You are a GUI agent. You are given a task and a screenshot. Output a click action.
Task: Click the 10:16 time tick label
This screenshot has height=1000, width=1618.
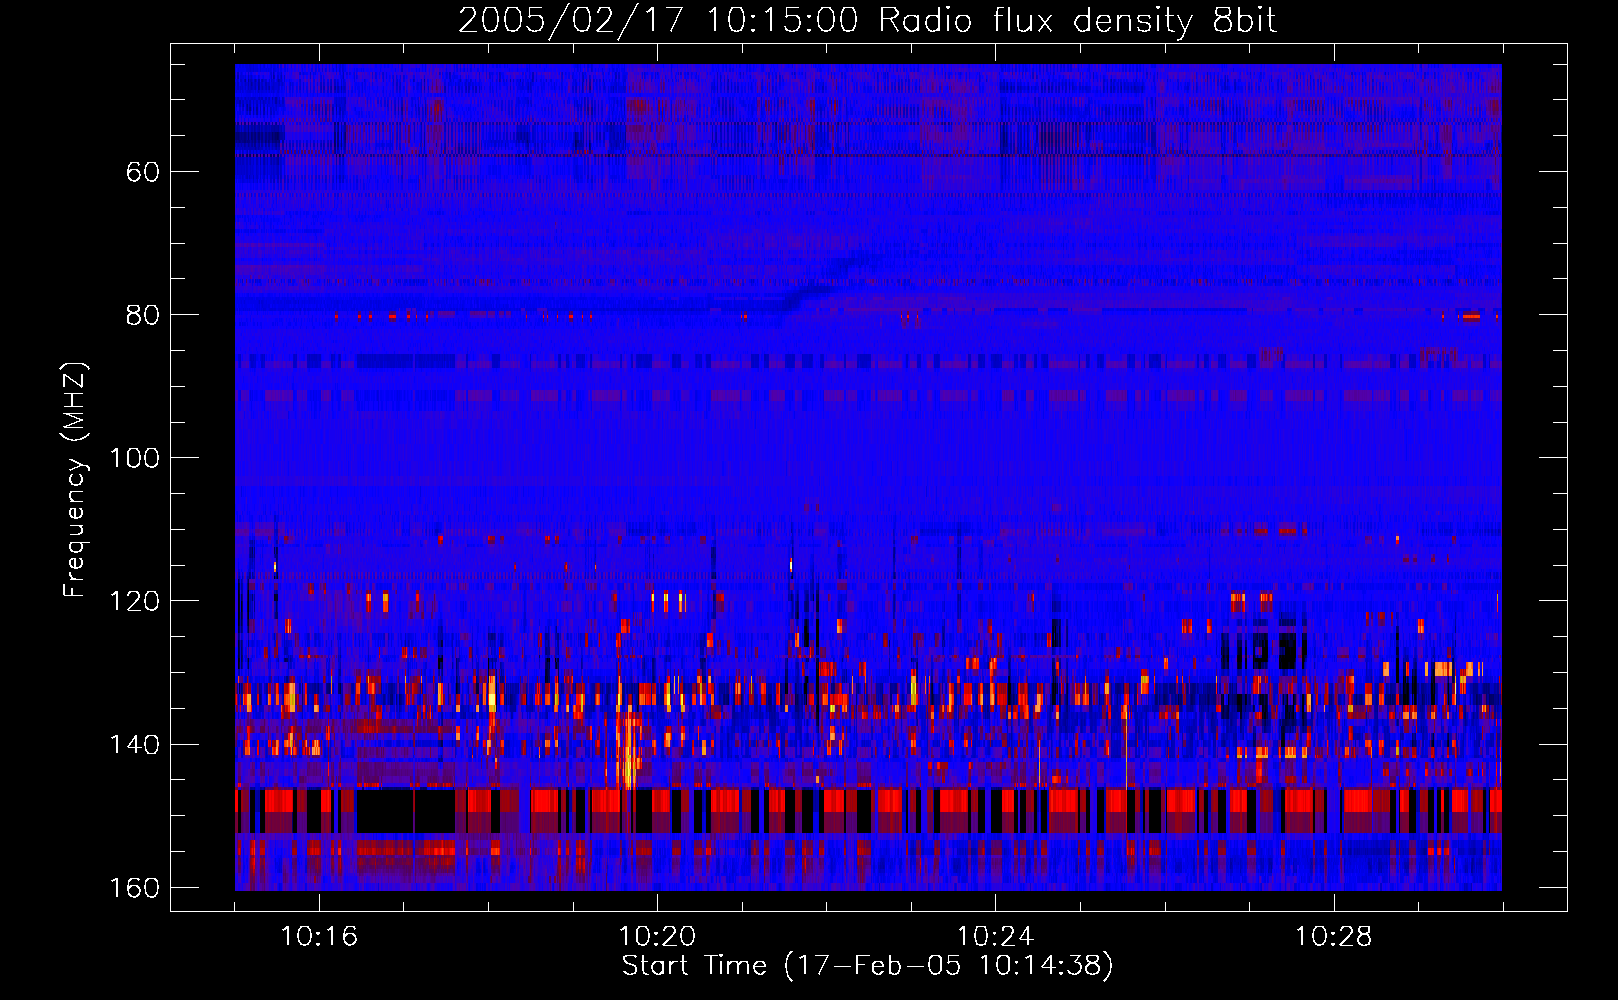[x=319, y=937]
